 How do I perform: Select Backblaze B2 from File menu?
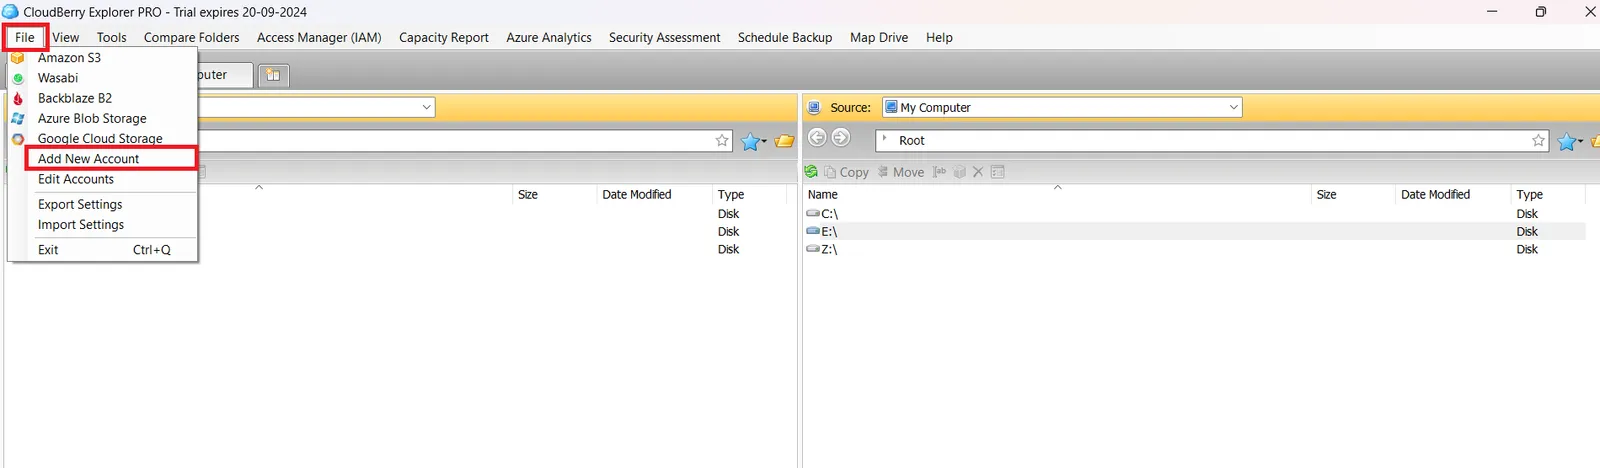(x=102, y=98)
